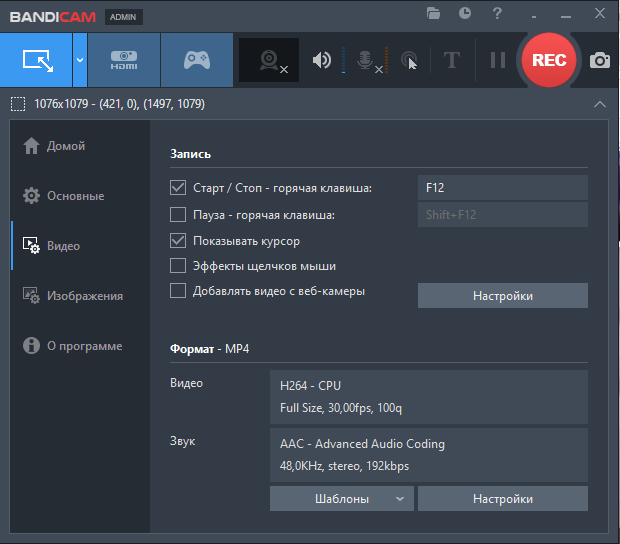
Task: Click 48,0KHz, stereo, 192kbps text
Action: pos(344,466)
